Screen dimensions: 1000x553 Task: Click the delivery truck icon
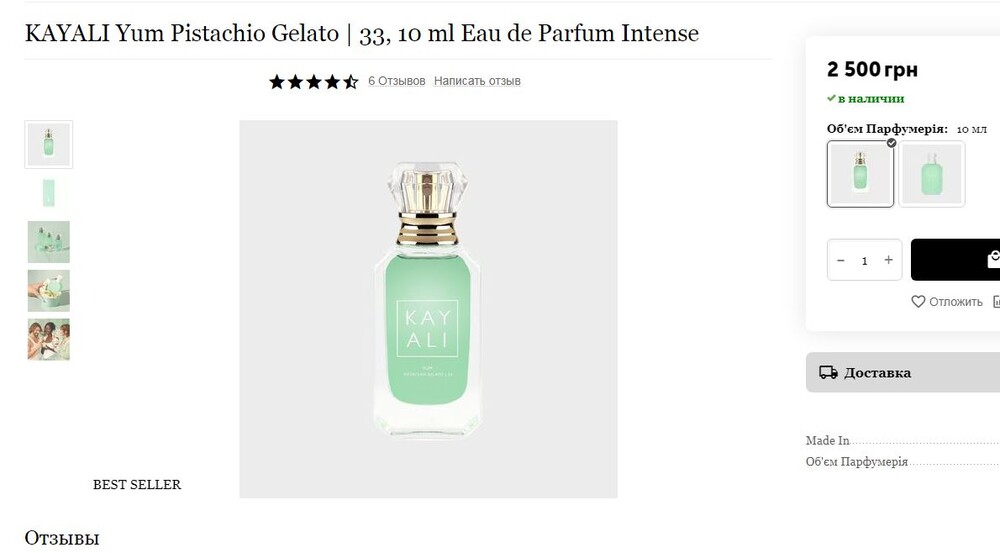pos(828,372)
